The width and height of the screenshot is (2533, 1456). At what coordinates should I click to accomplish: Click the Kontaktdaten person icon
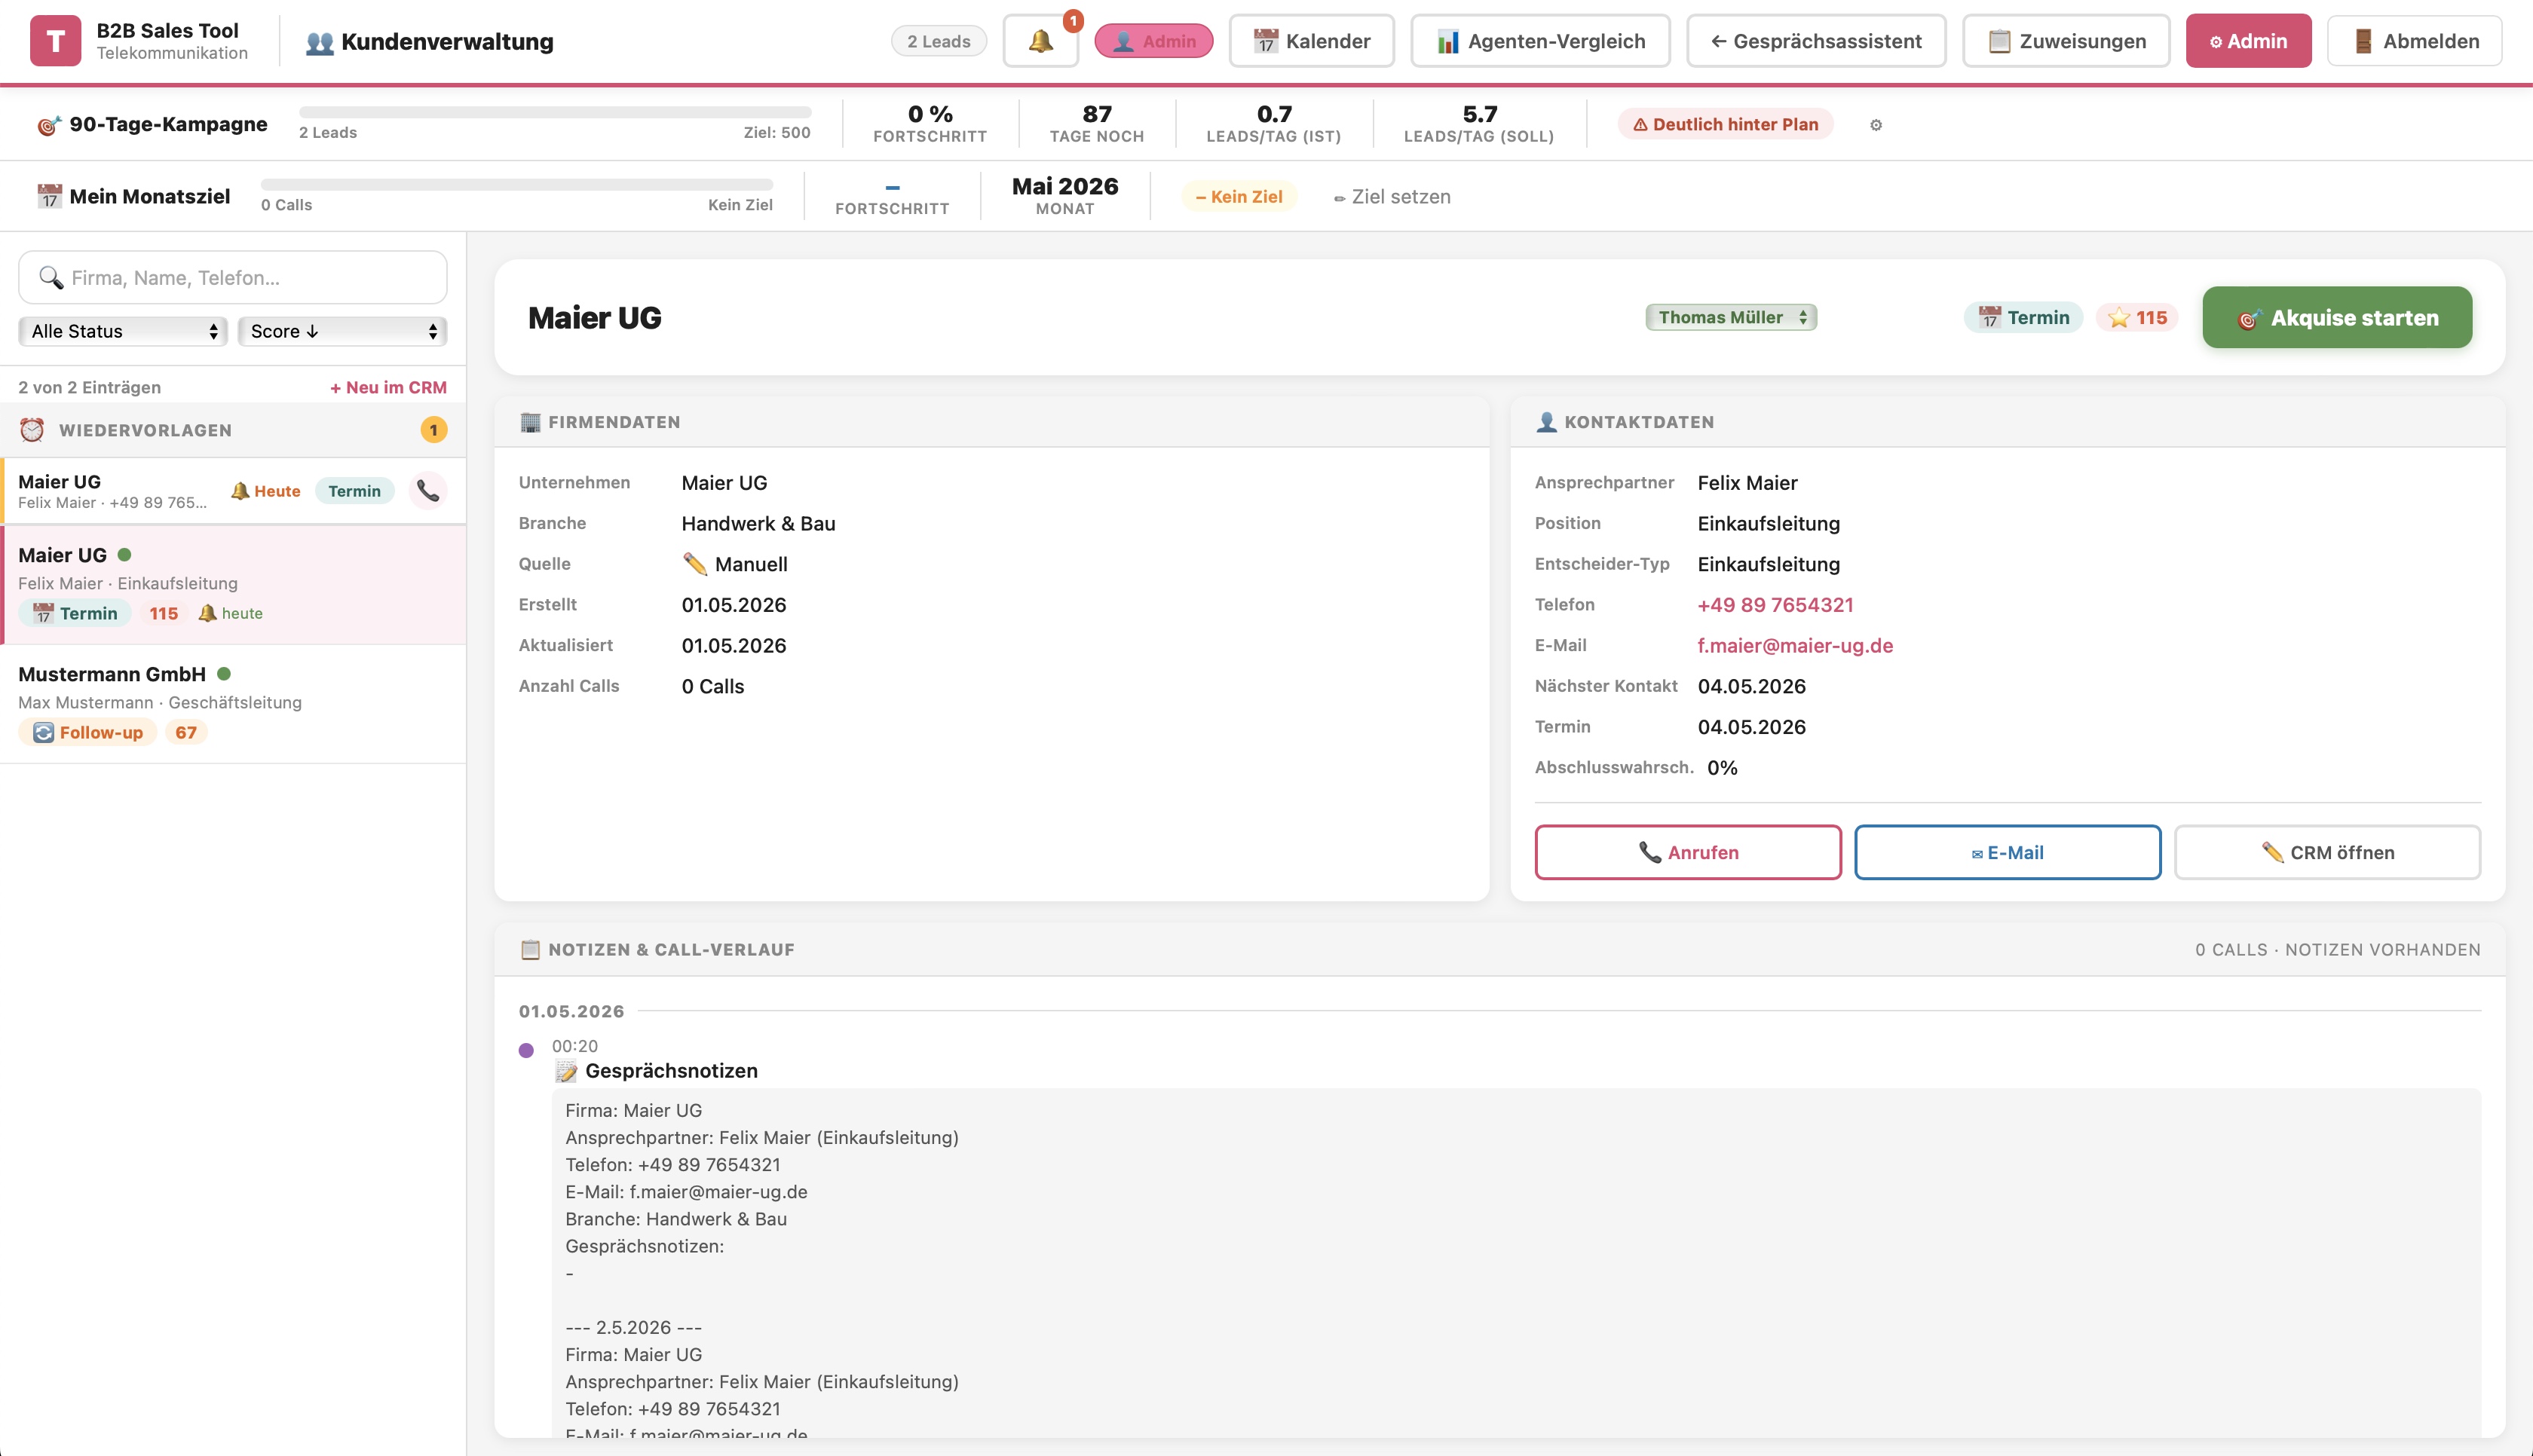tap(1546, 422)
